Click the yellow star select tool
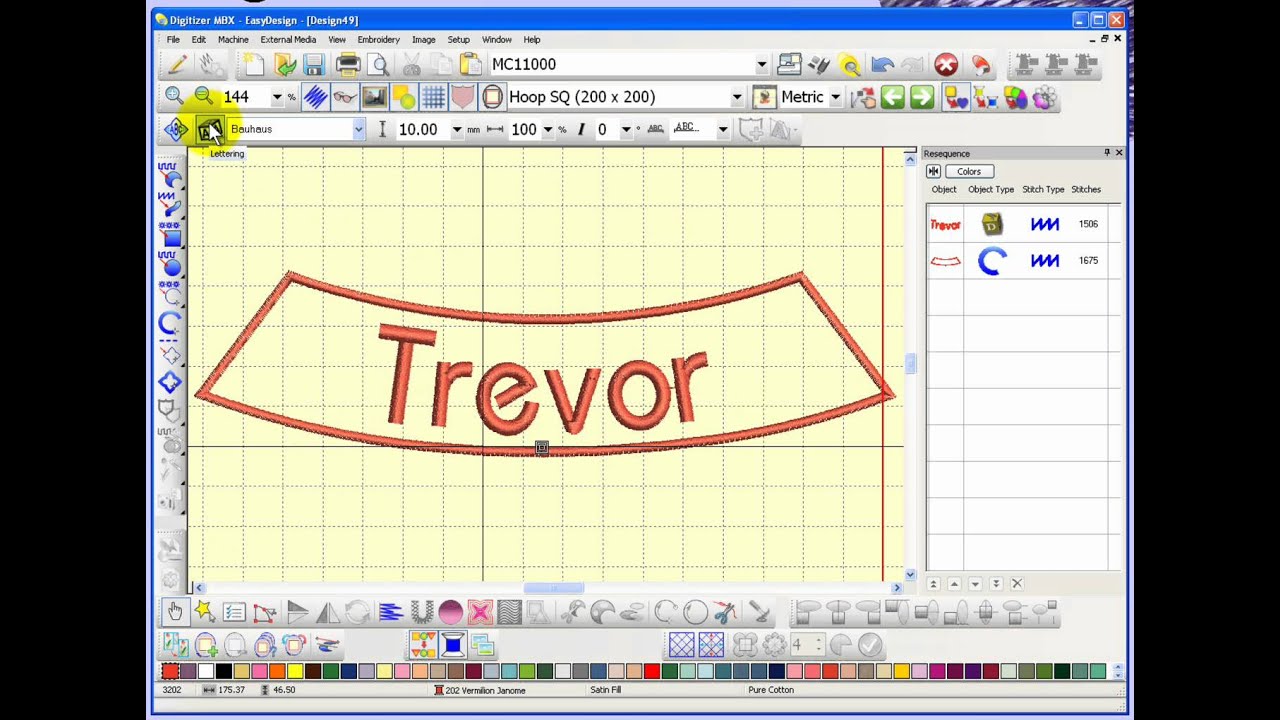The image size is (1280, 720). pos(204,612)
